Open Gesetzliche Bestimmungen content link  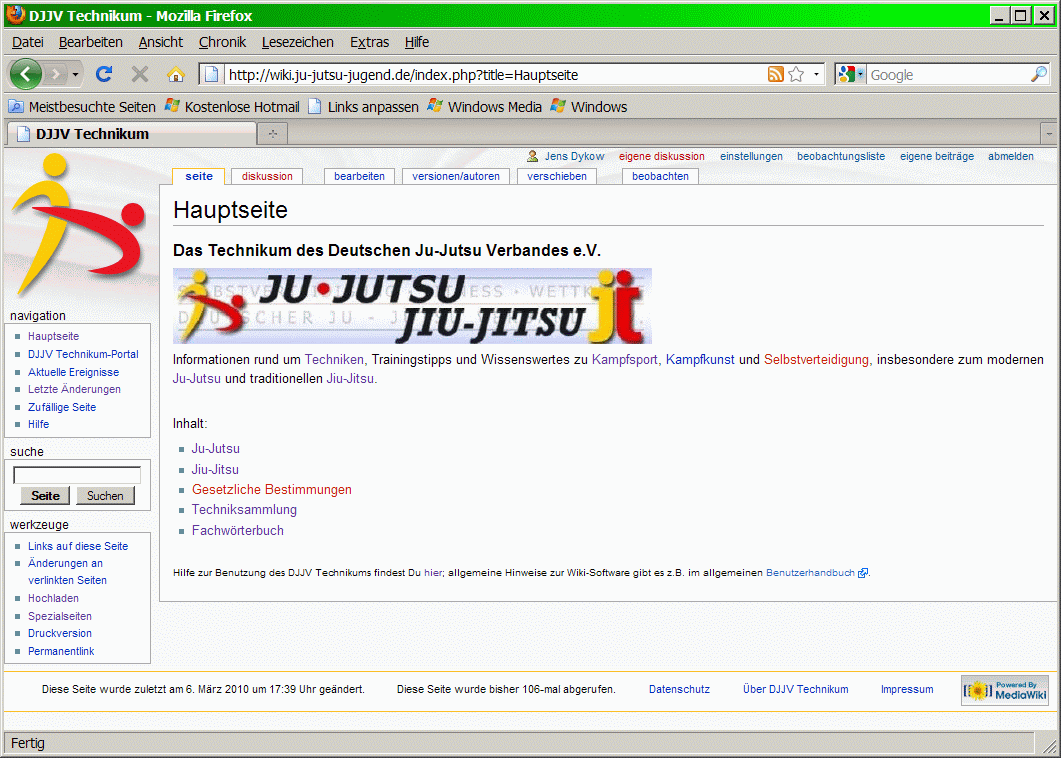(271, 489)
